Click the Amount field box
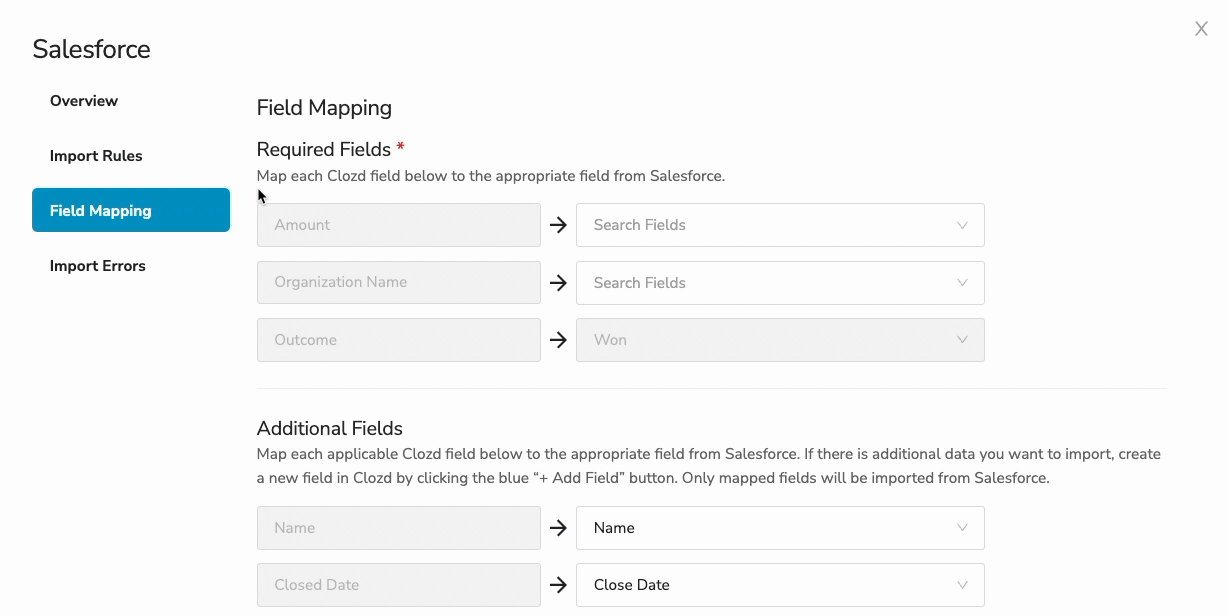 pos(398,225)
